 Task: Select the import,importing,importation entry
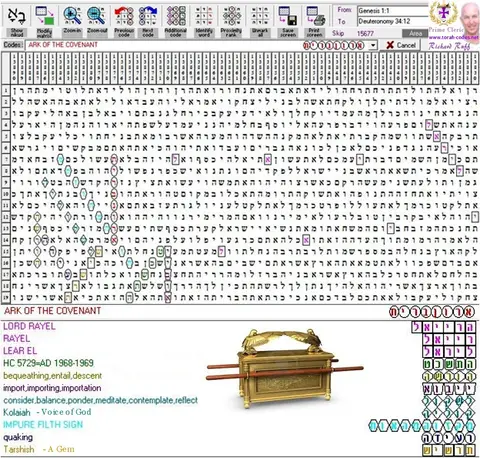(x=52, y=388)
